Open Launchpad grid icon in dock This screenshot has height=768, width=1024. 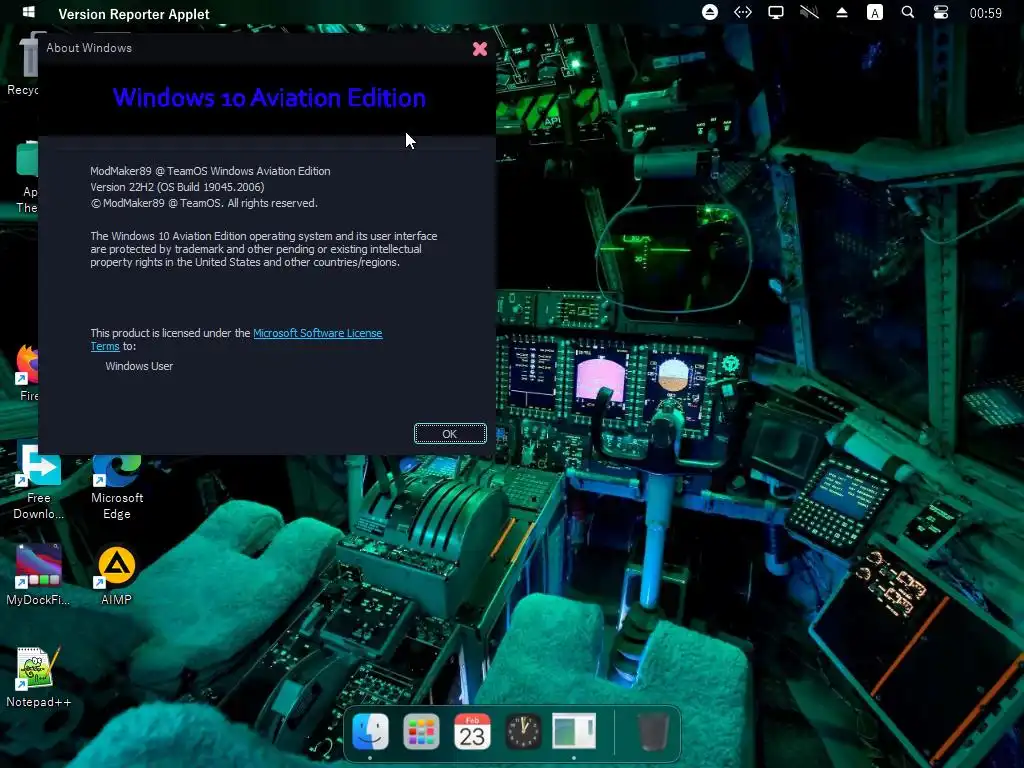[421, 731]
